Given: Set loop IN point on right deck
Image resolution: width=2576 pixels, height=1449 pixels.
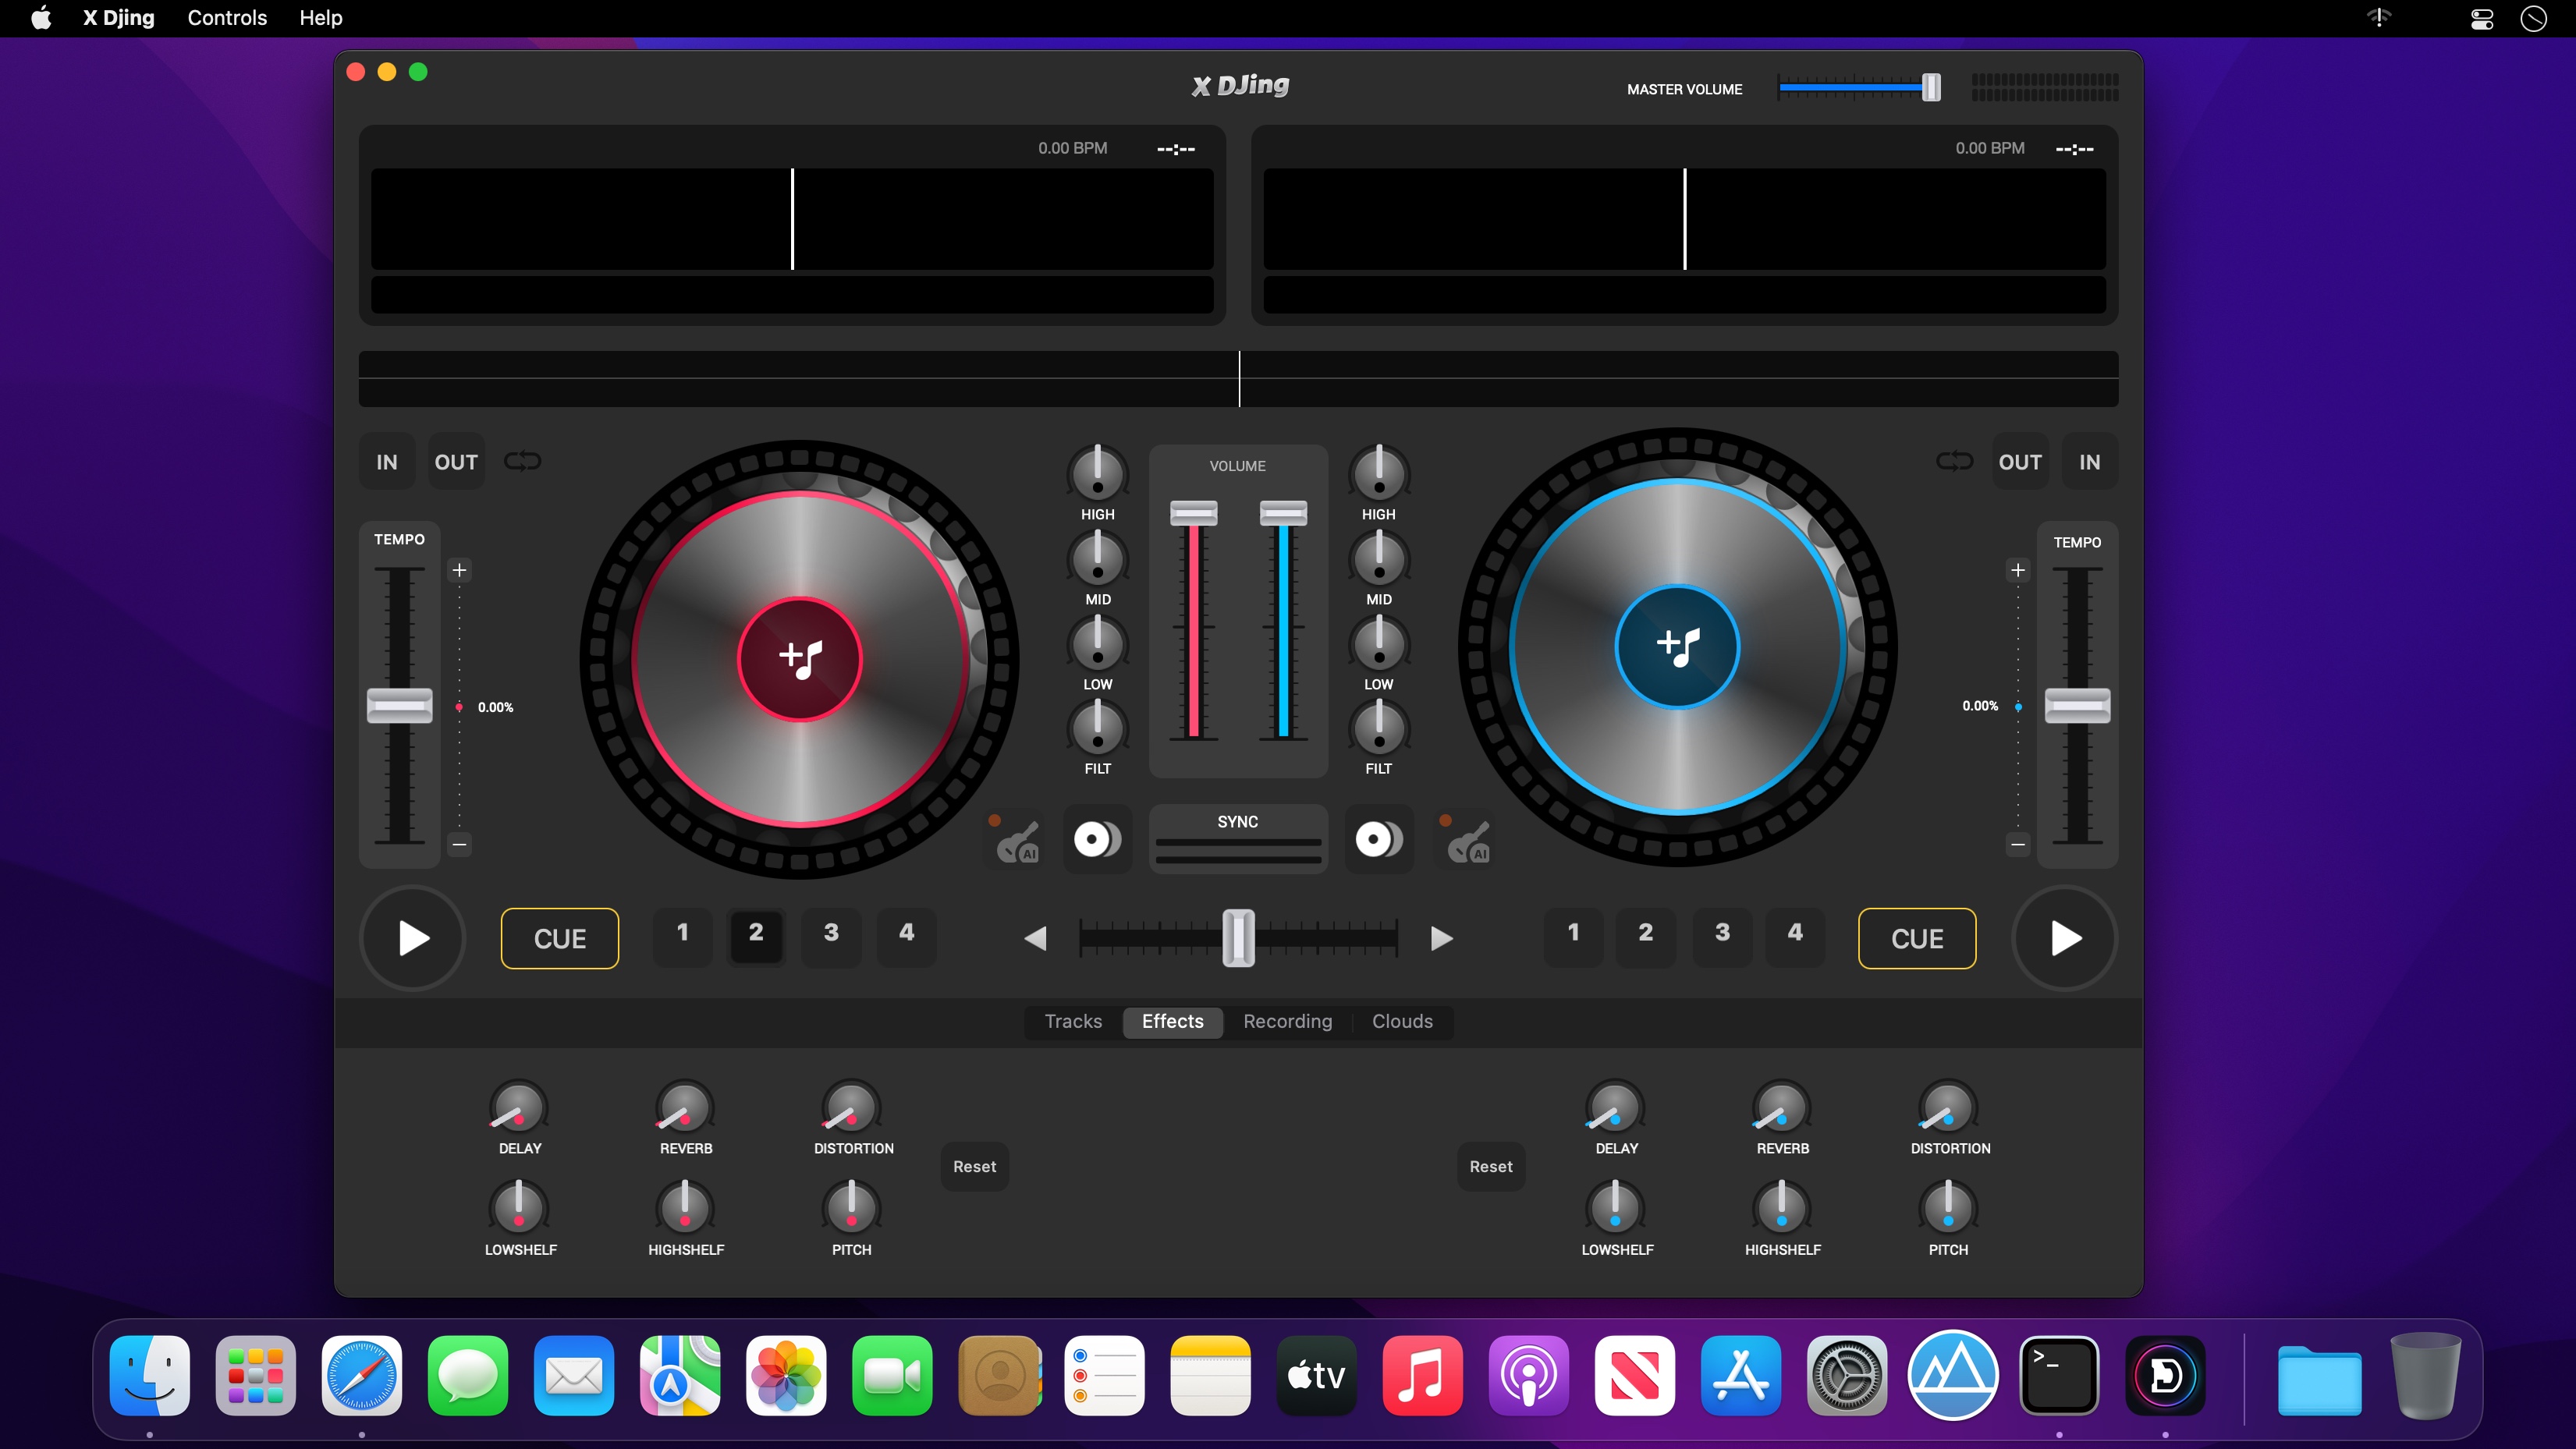Looking at the screenshot, I should coord(2090,461).
